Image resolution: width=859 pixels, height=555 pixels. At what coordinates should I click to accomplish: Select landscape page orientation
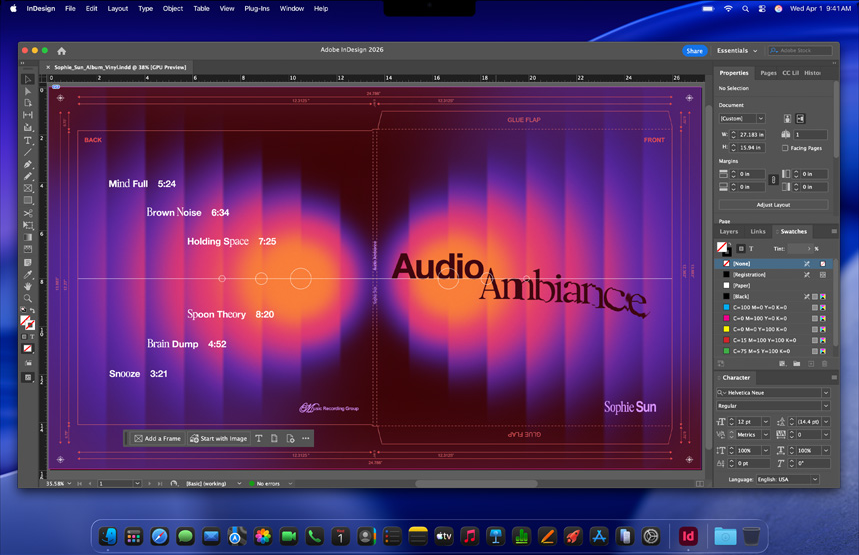point(800,119)
